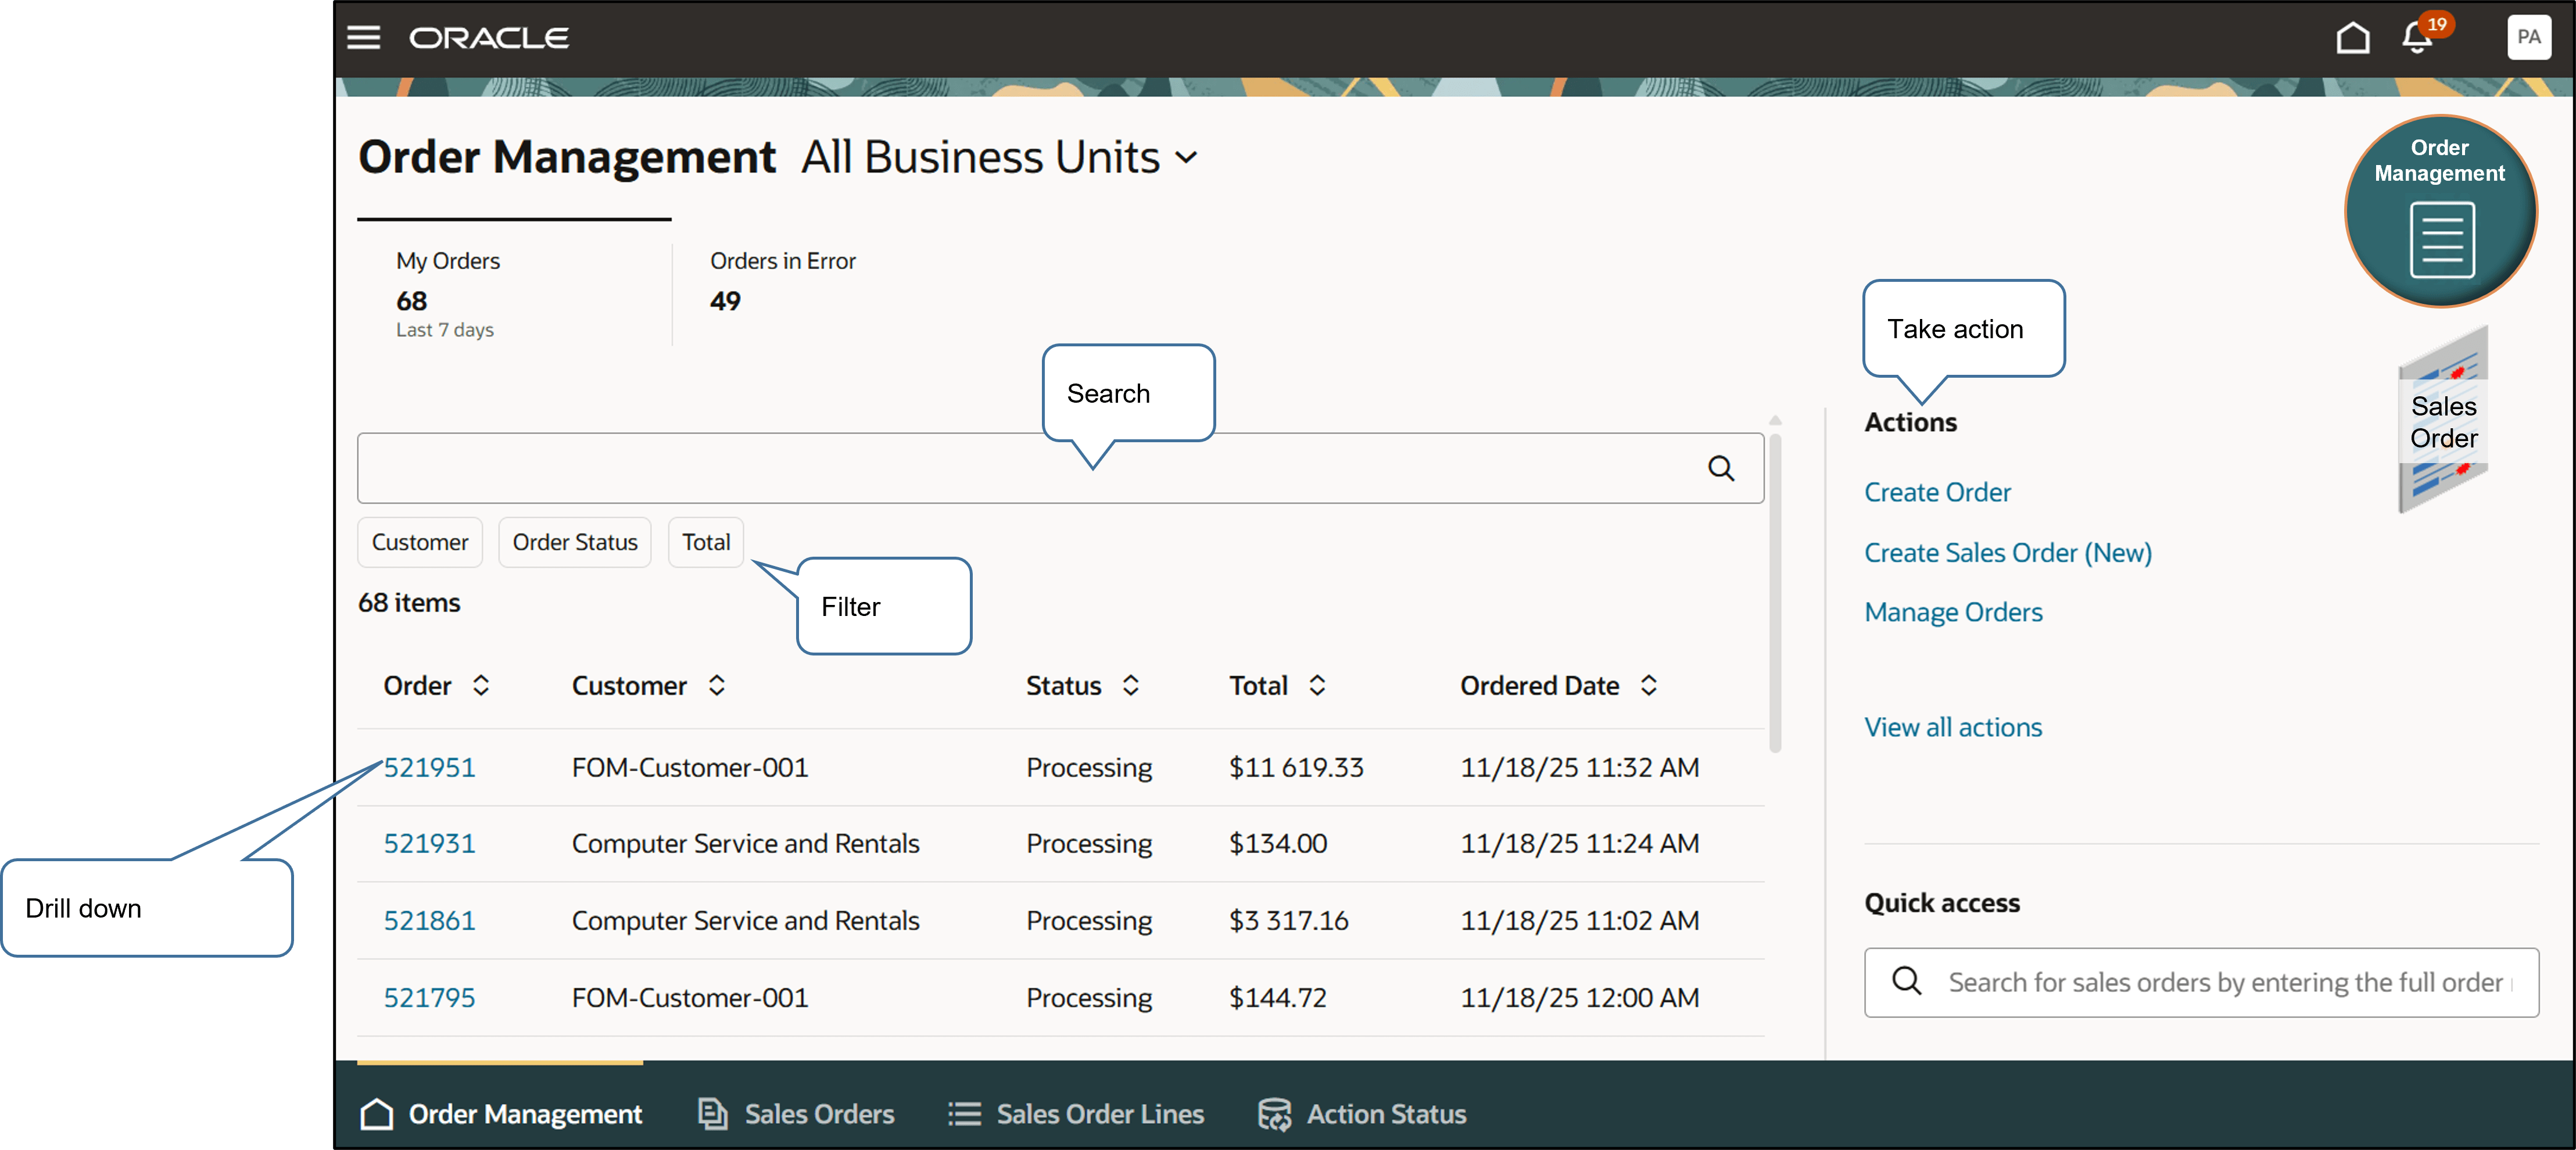Open notifications bell with 19 alerts

tap(2418, 38)
